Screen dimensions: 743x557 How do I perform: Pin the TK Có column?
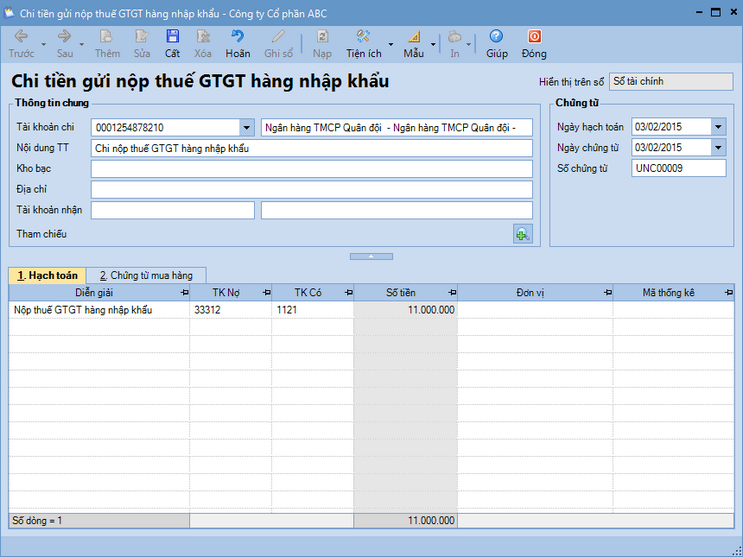pyautogui.click(x=349, y=293)
